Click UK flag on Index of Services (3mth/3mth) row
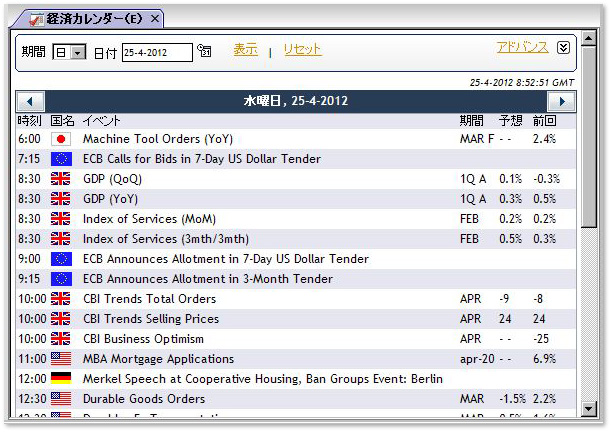 click(61, 239)
